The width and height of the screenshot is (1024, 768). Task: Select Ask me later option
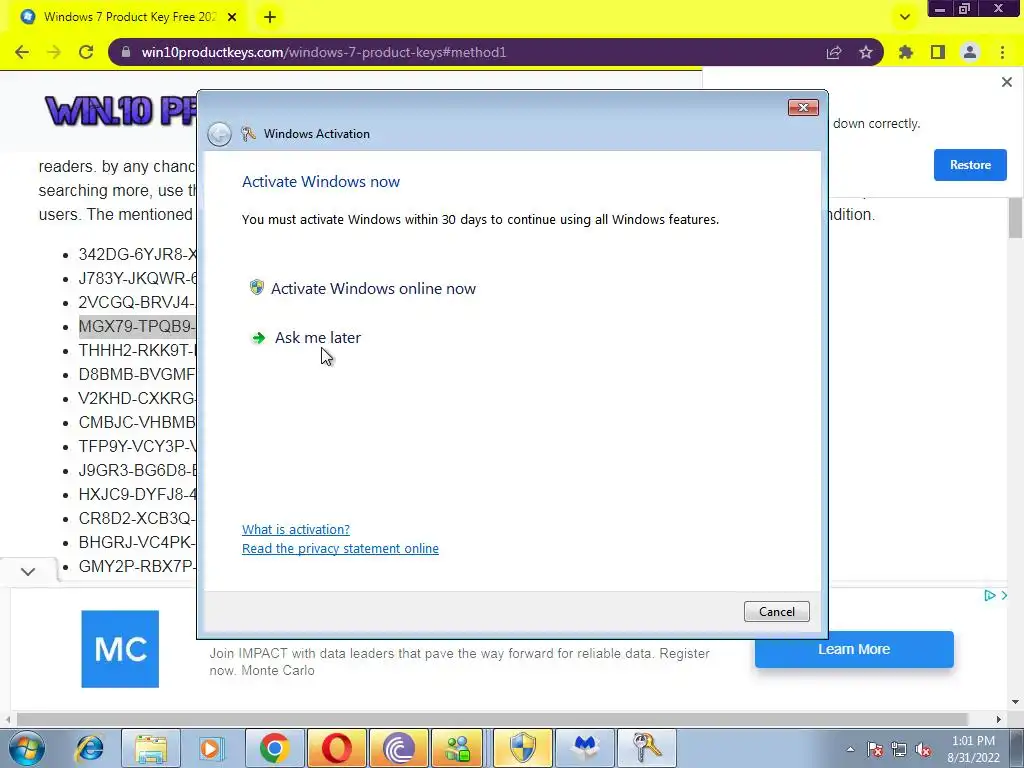pos(306,338)
